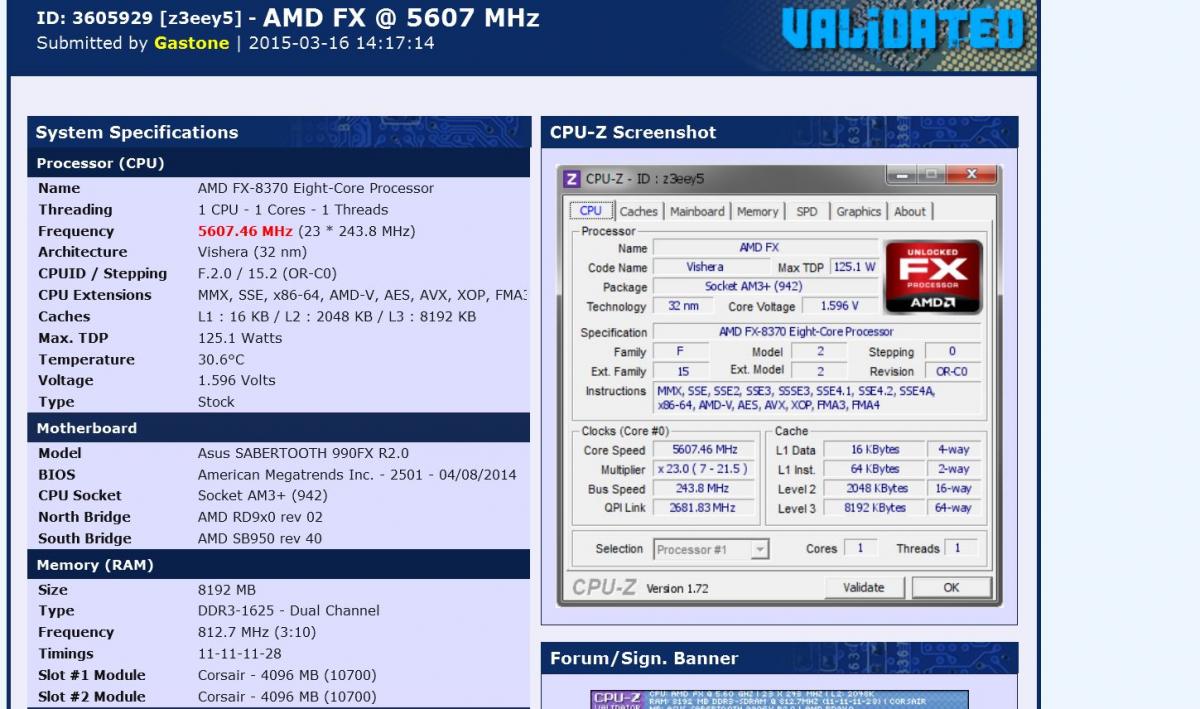Screen dimensions: 1200x709
Task: Click the red 5607.46 MHz frequency value
Action: (245, 231)
